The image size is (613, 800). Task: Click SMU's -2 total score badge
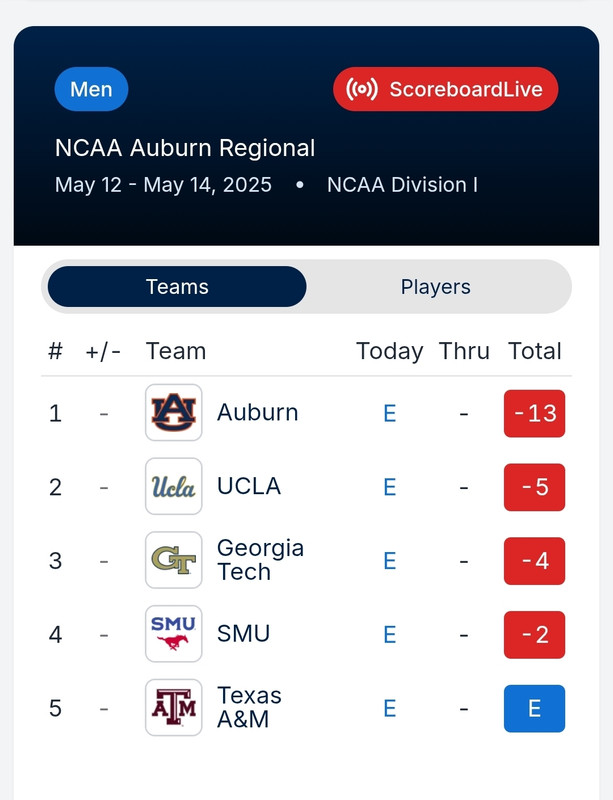click(x=534, y=634)
